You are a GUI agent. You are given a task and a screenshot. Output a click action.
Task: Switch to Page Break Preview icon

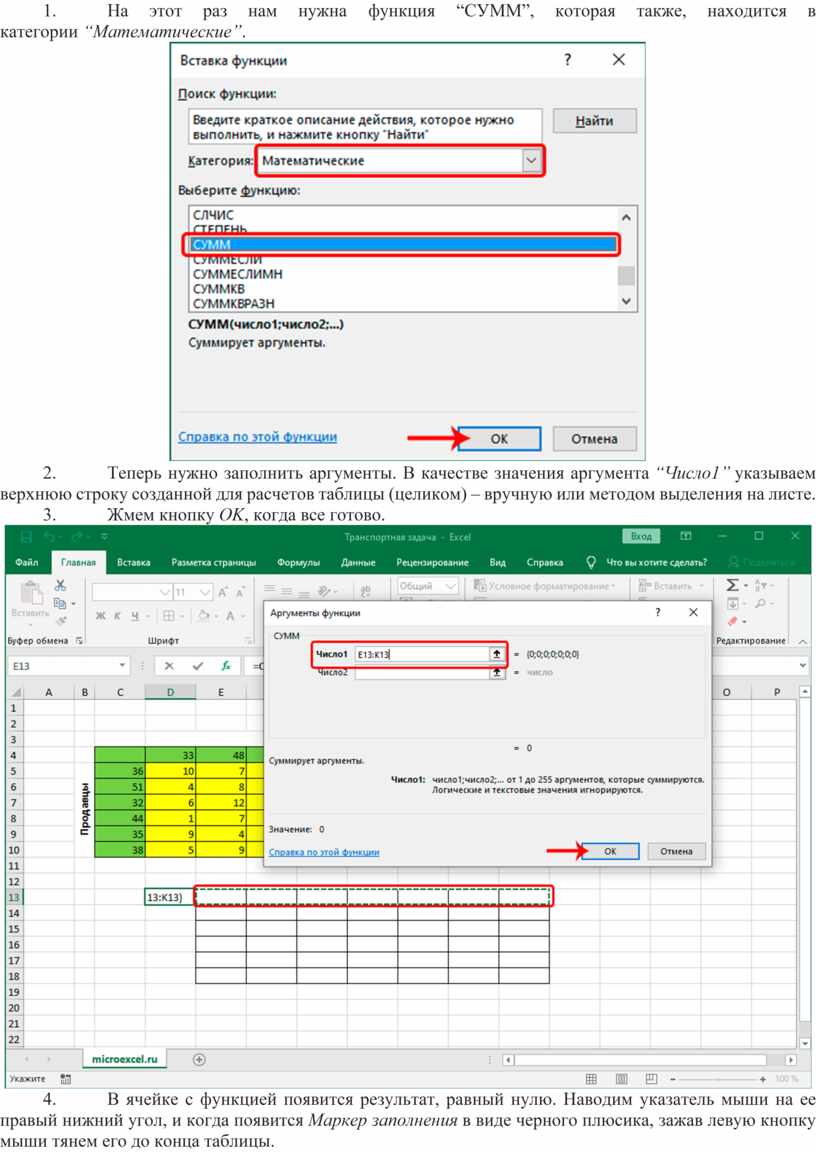tap(650, 1079)
